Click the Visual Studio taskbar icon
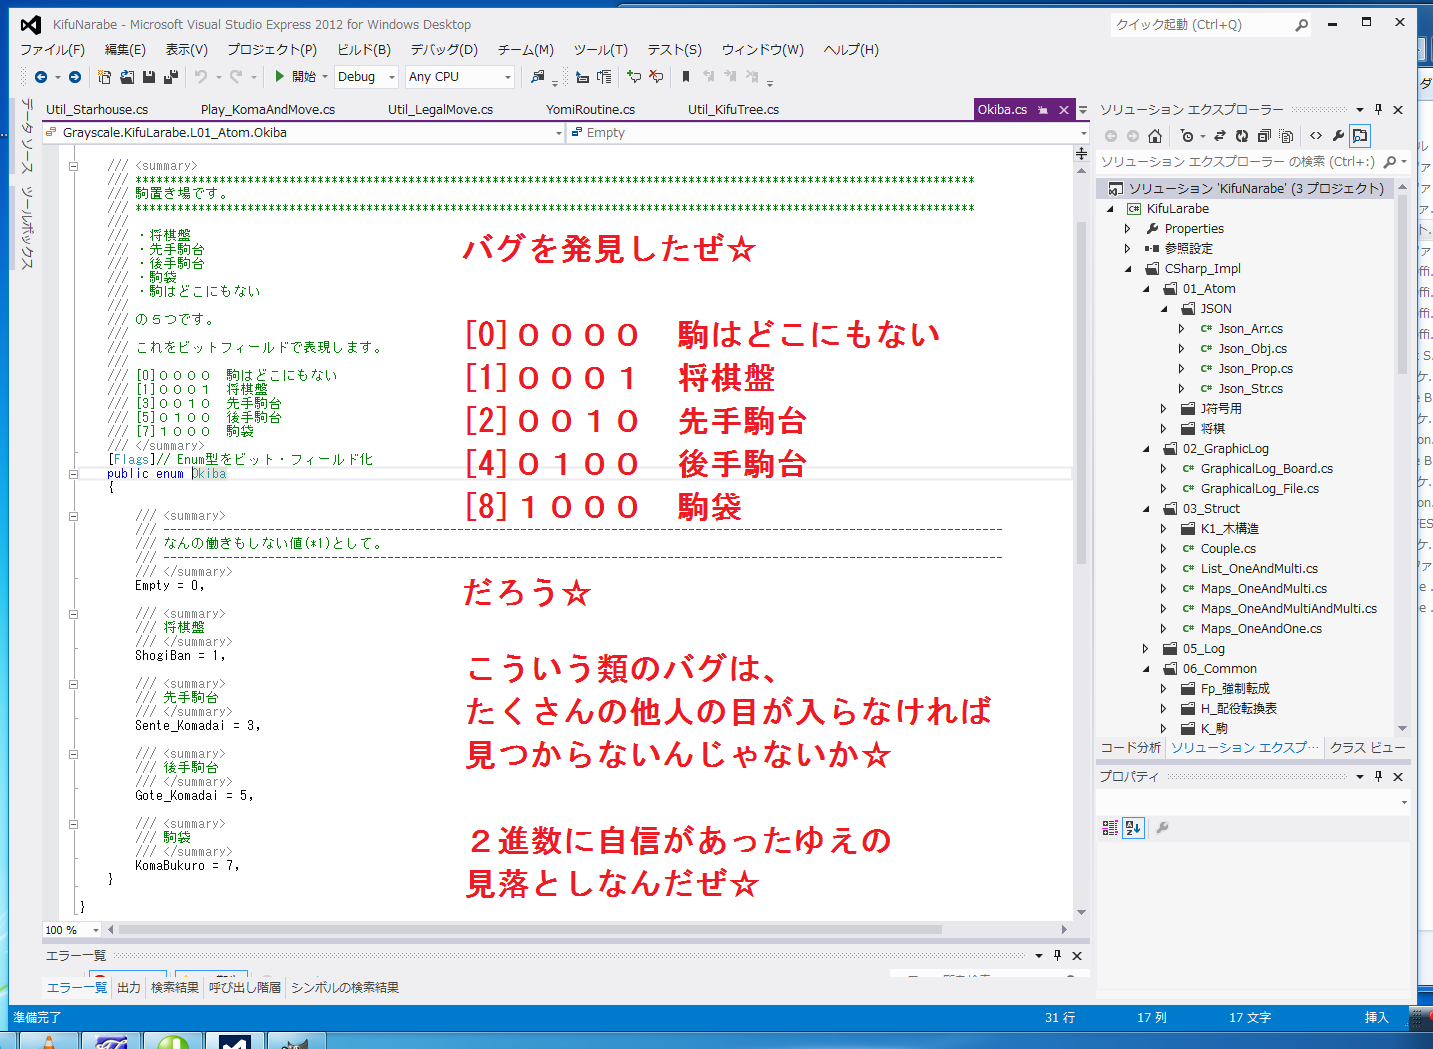 [x=234, y=1041]
